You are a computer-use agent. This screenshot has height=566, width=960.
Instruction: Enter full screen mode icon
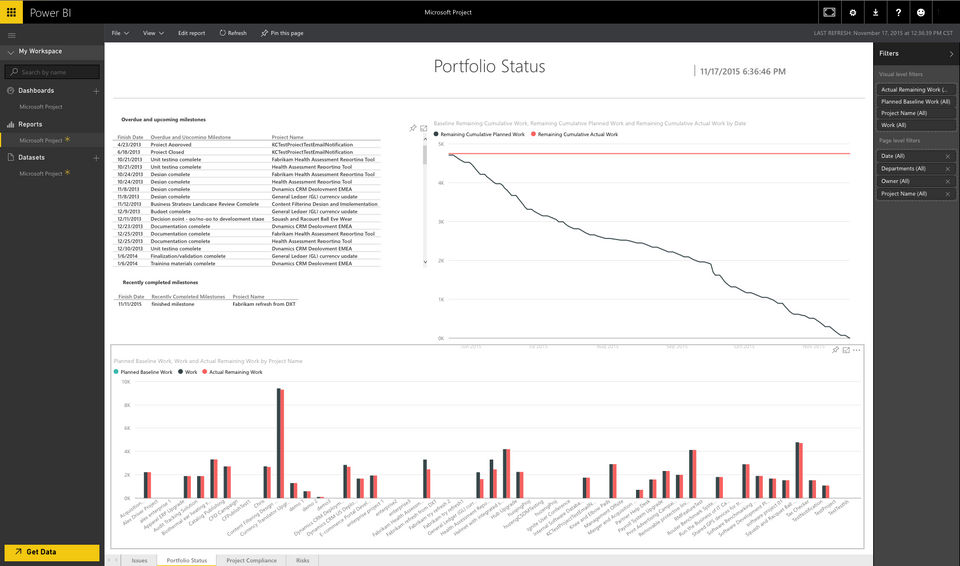829,12
